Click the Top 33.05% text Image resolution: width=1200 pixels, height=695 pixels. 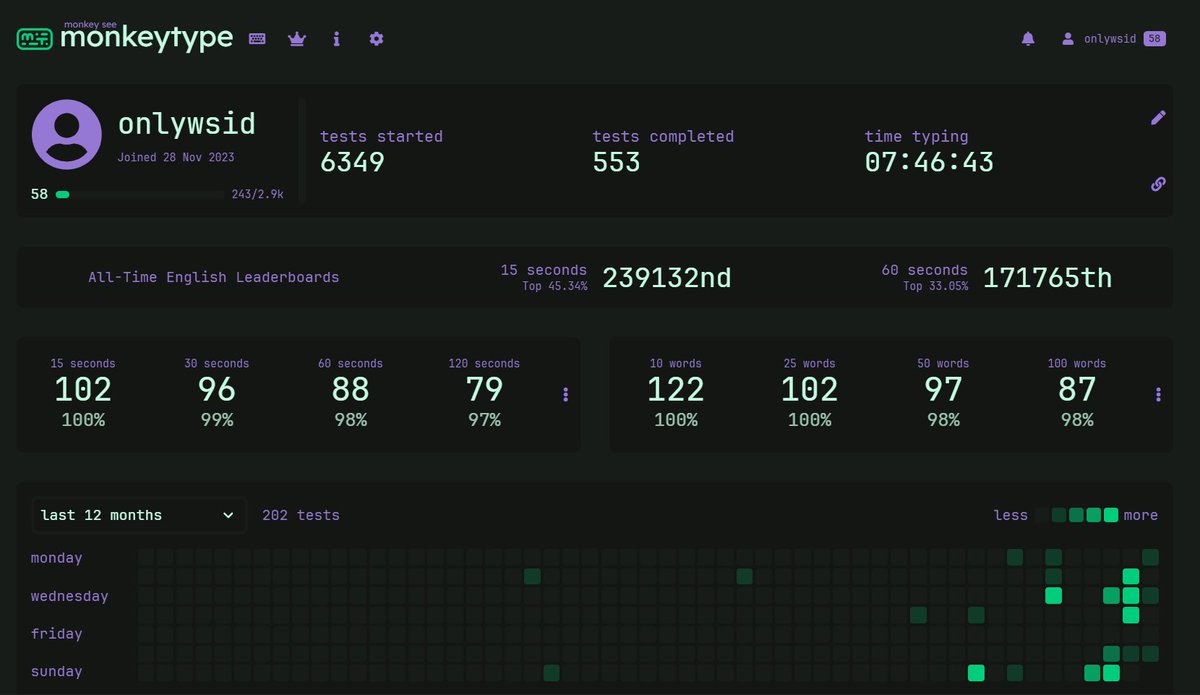[936, 286]
